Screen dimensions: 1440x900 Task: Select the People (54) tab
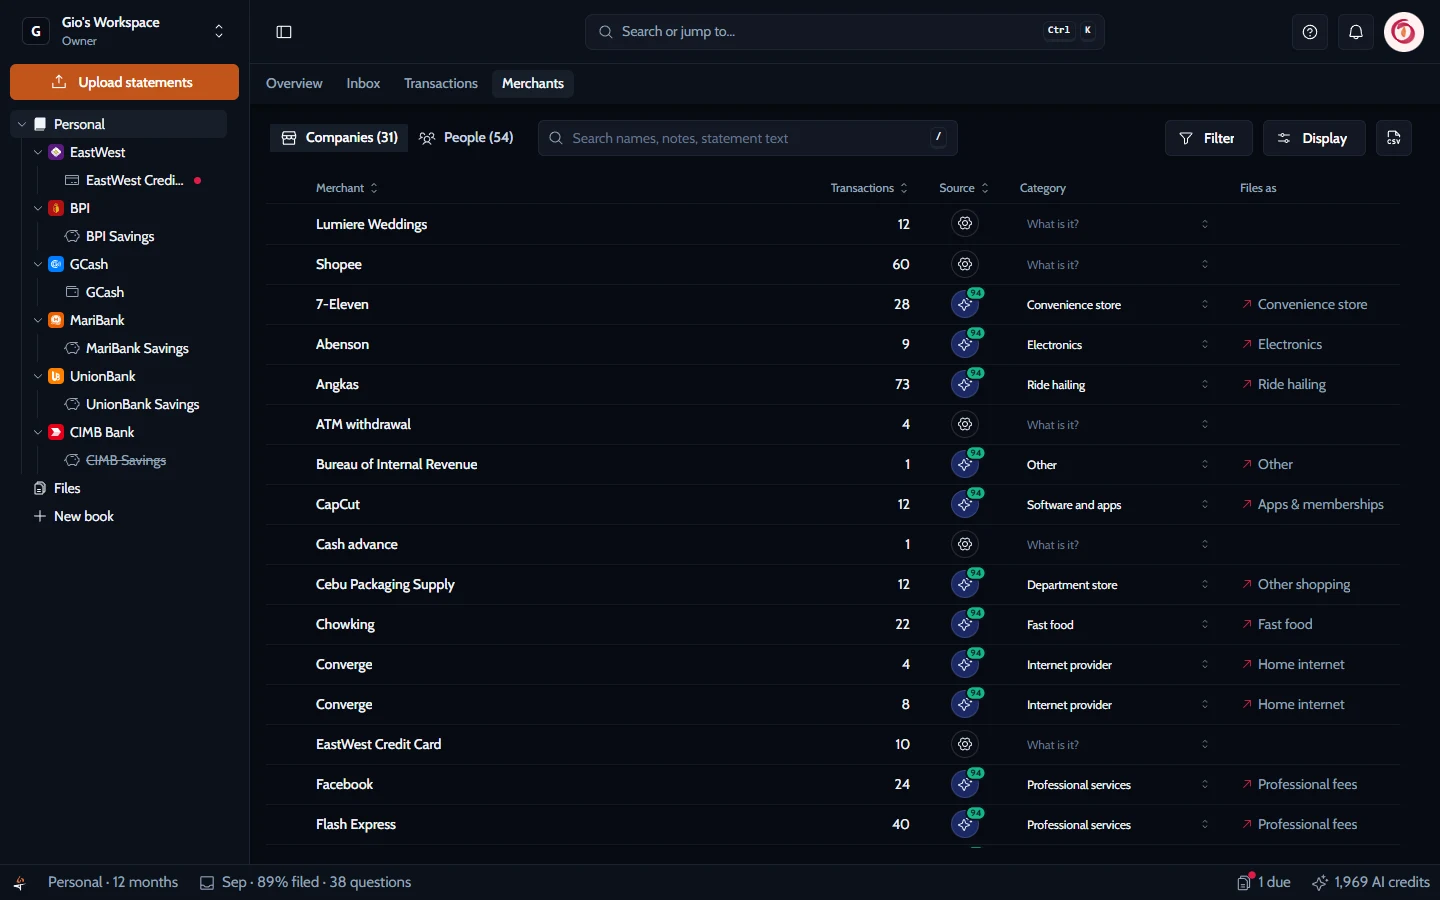click(466, 138)
